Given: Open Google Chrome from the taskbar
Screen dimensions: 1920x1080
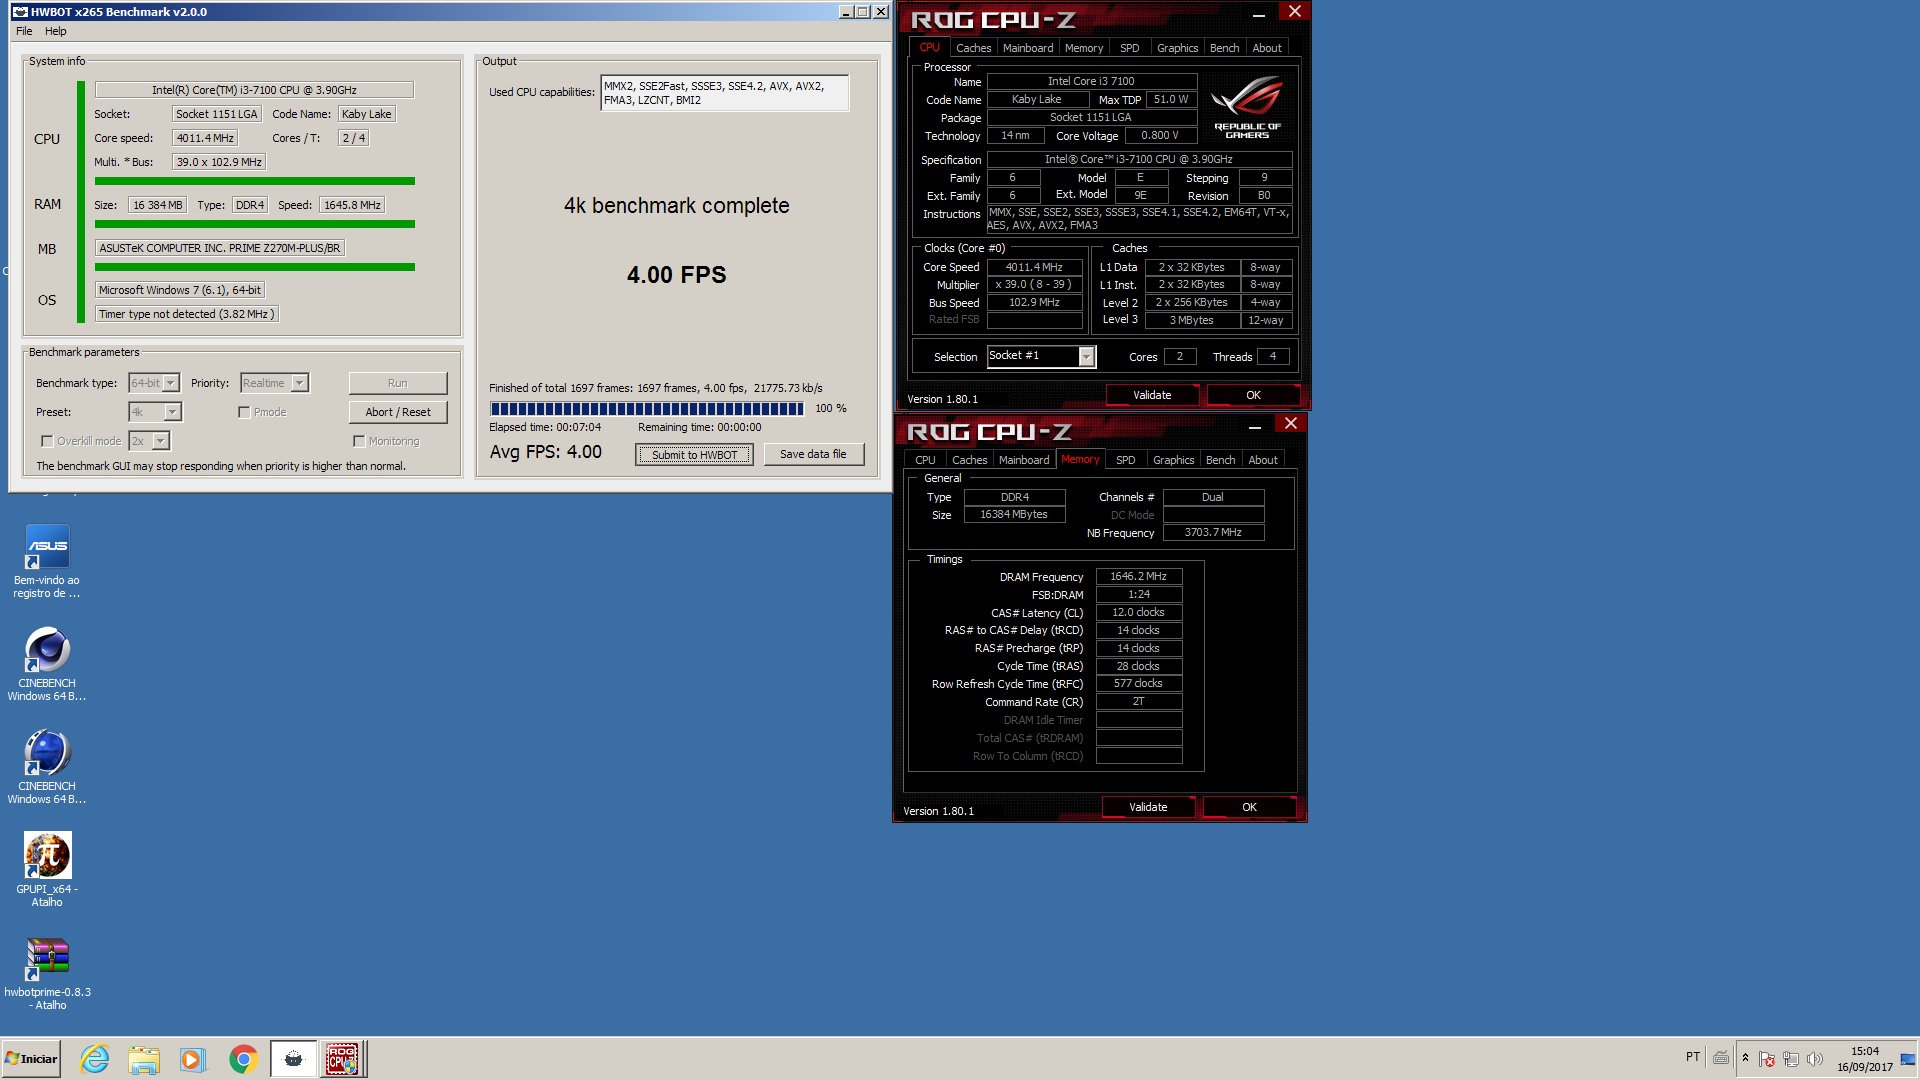Looking at the screenshot, I should (x=243, y=1059).
